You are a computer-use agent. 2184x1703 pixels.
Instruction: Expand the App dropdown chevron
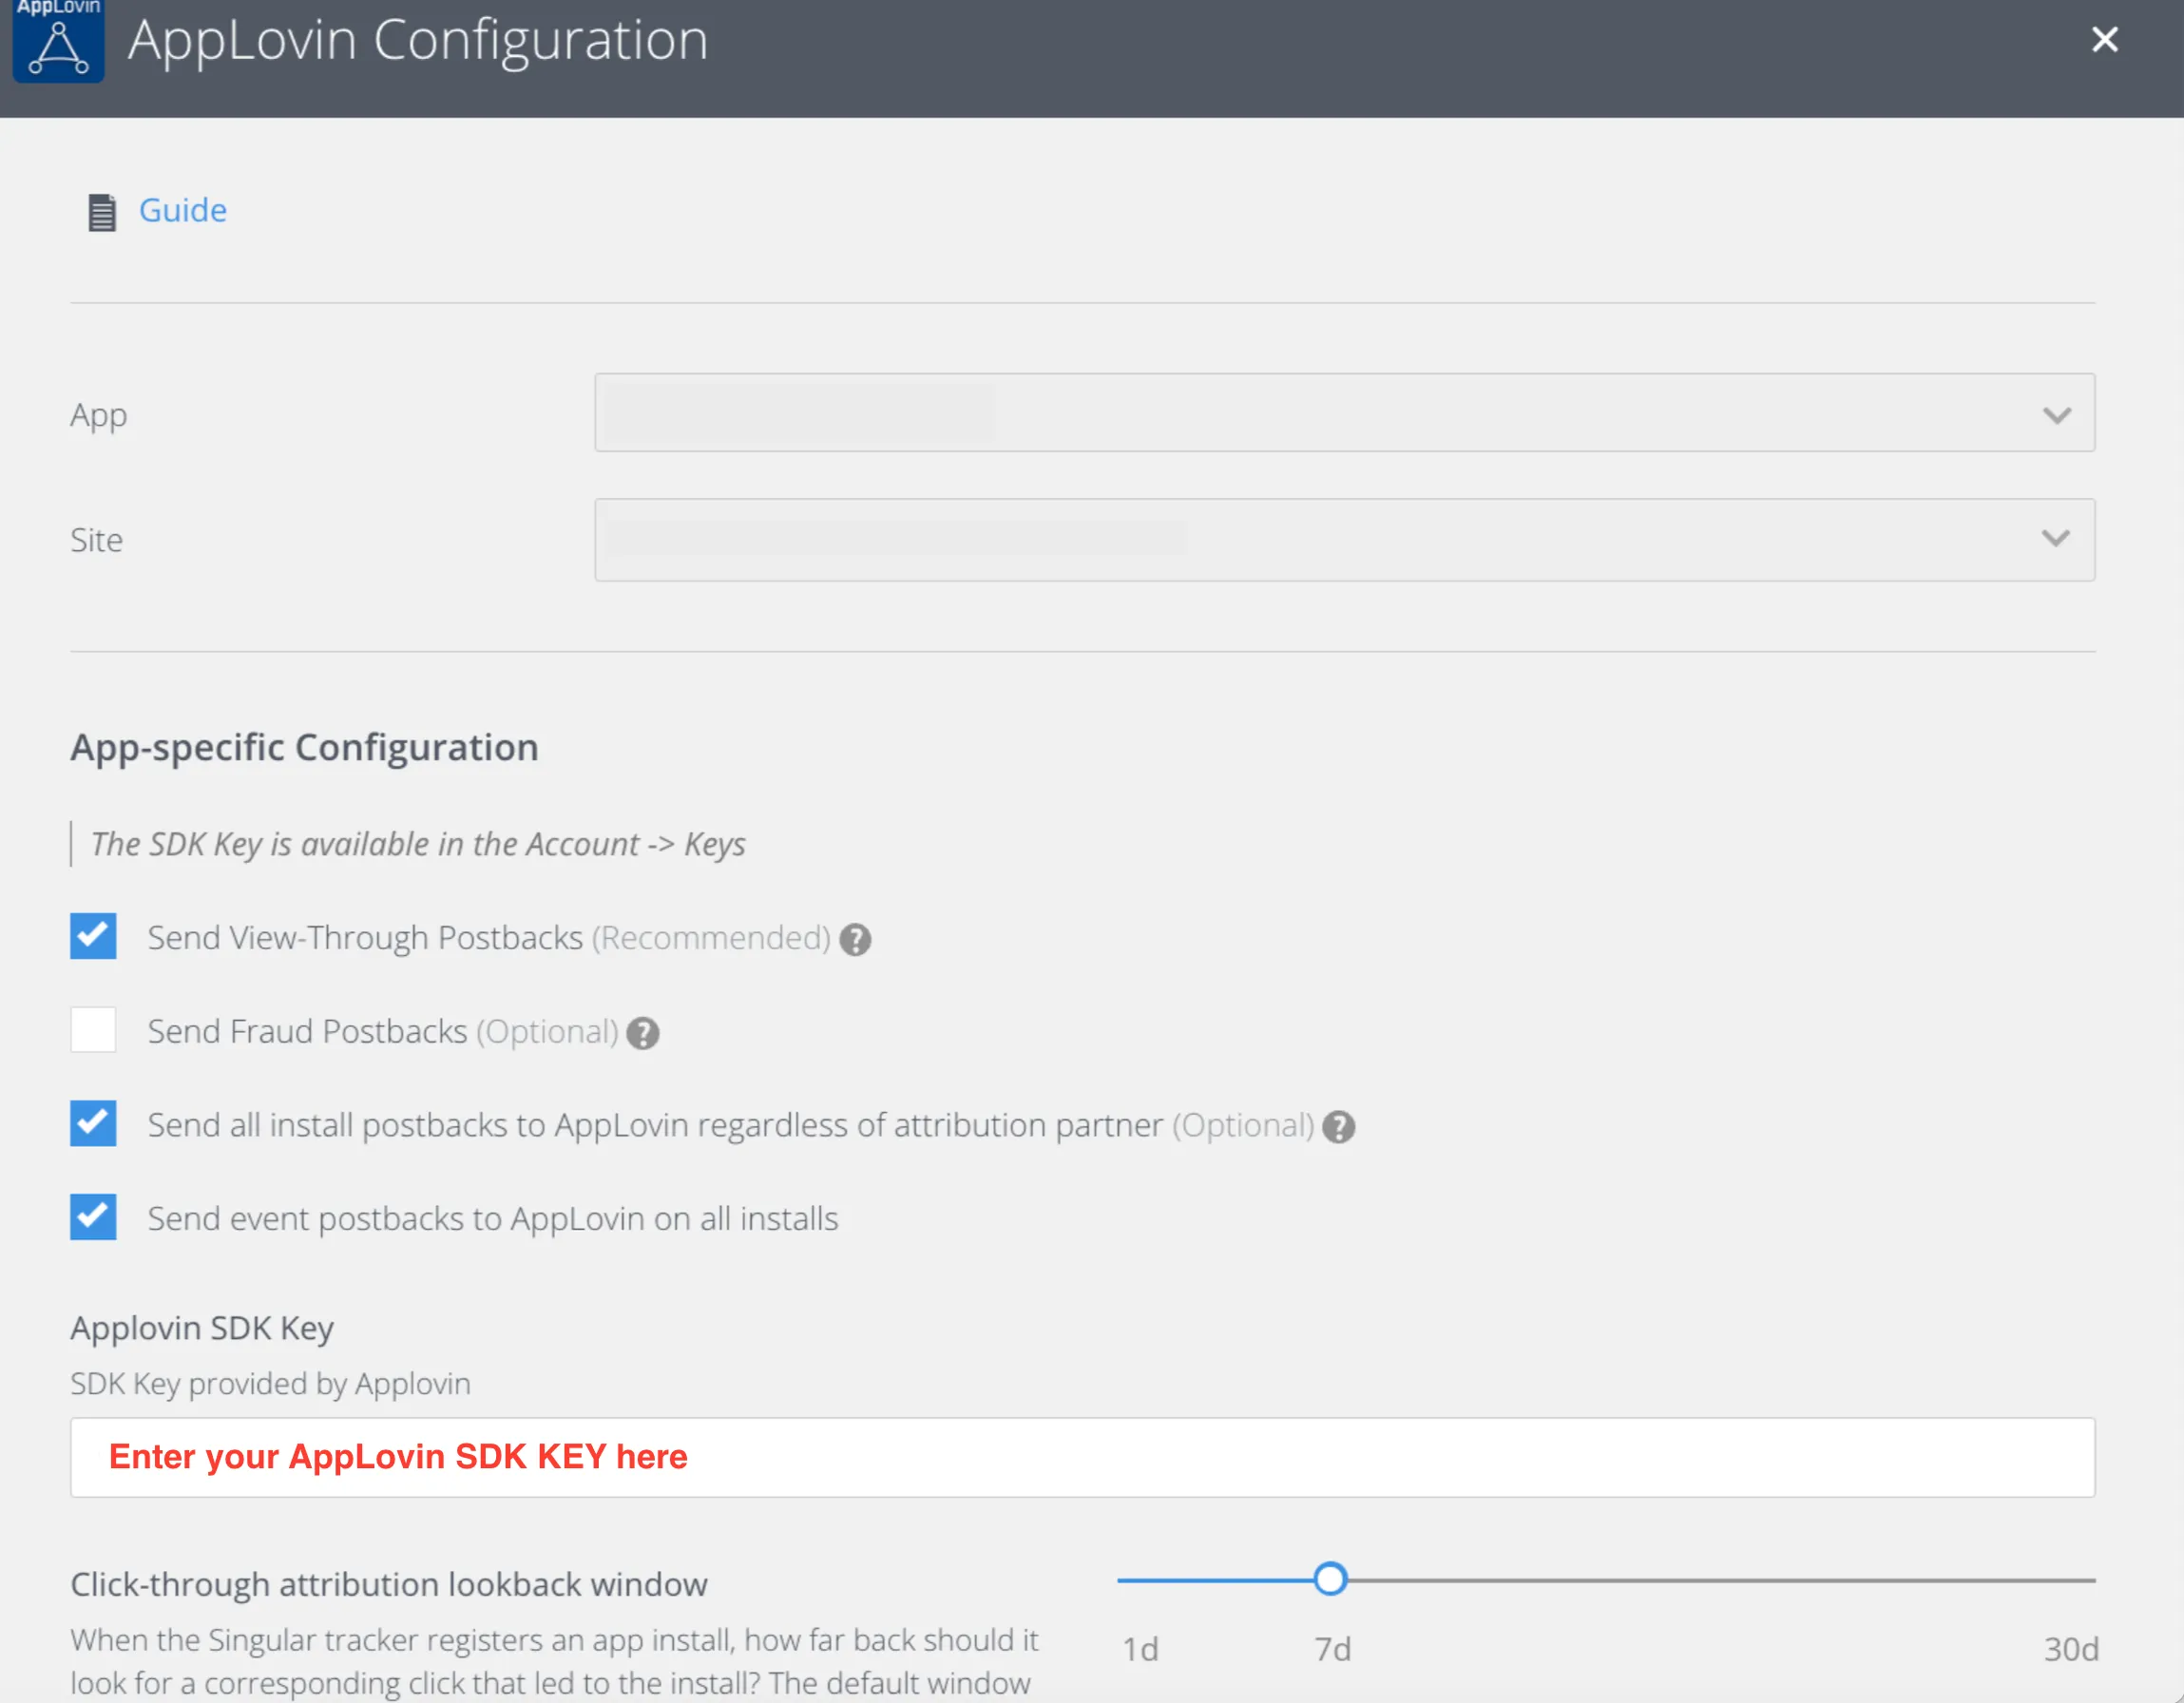(x=2056, y=414)
